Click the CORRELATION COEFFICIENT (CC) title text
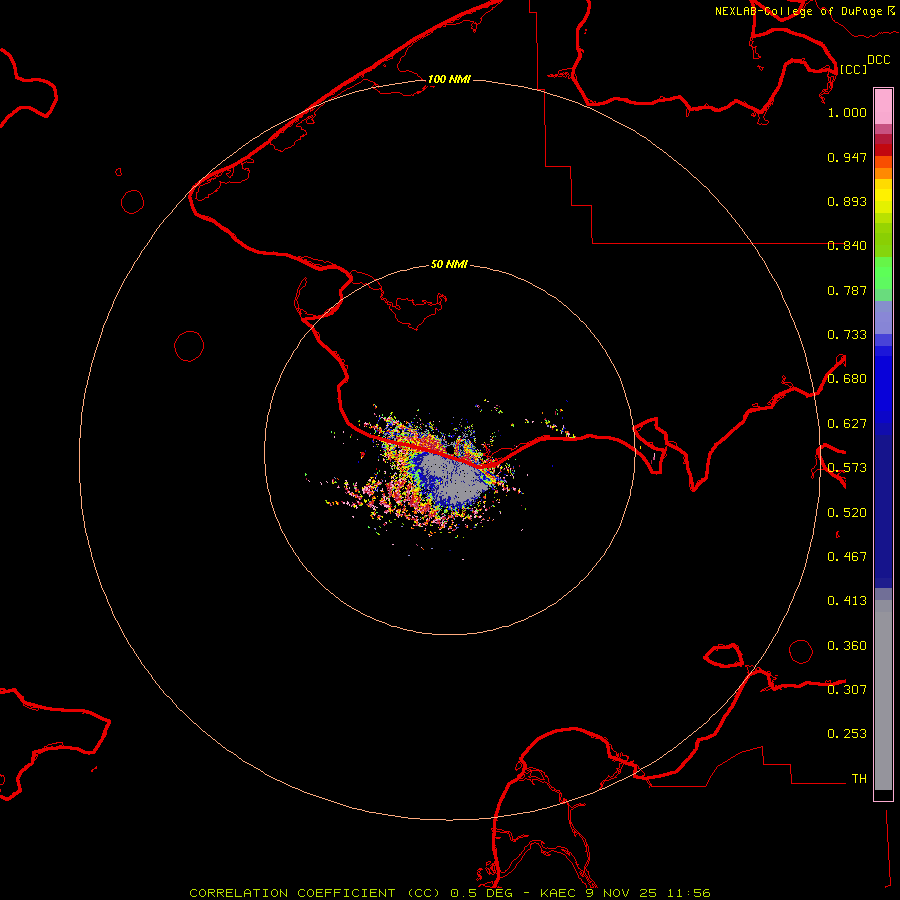 pyautogui.click(x=314, y=893)
